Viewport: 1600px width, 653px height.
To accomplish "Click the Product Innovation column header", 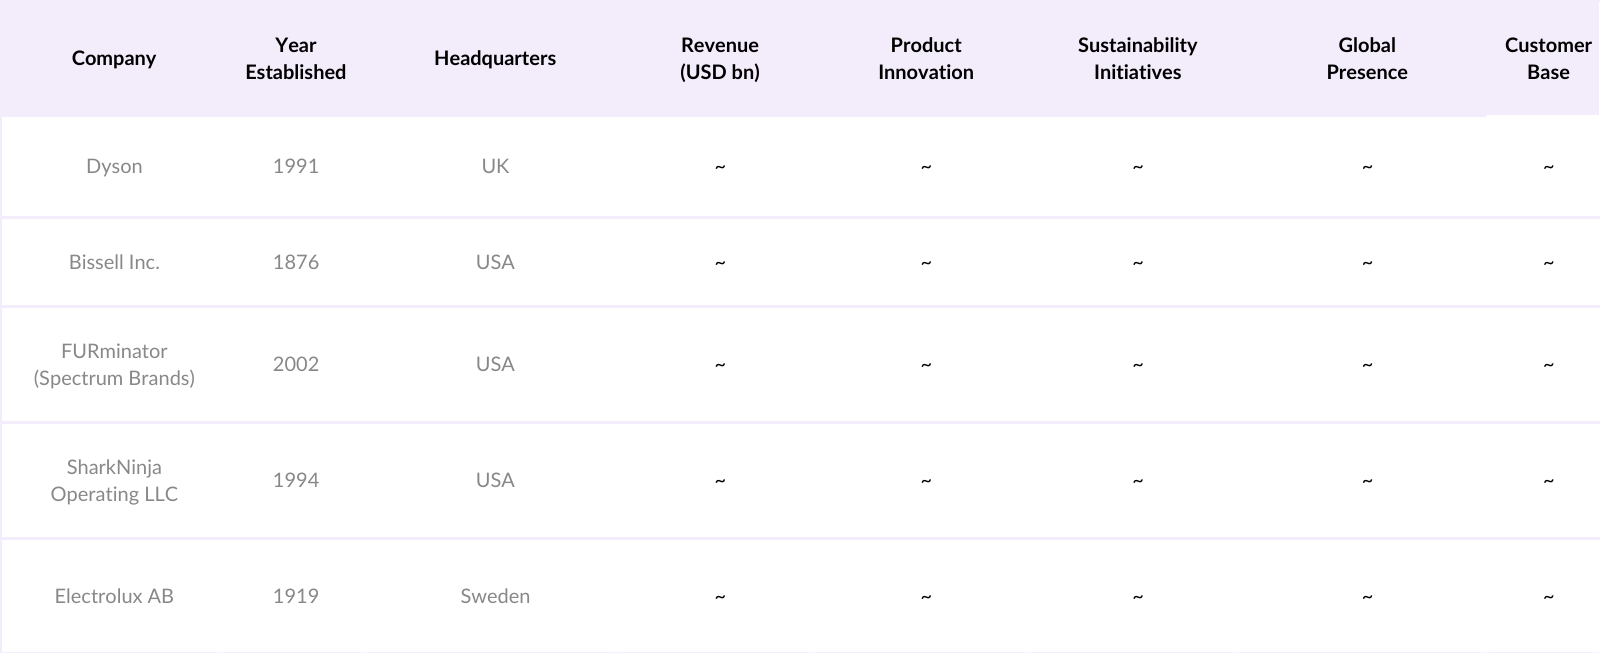I will 925,58.
